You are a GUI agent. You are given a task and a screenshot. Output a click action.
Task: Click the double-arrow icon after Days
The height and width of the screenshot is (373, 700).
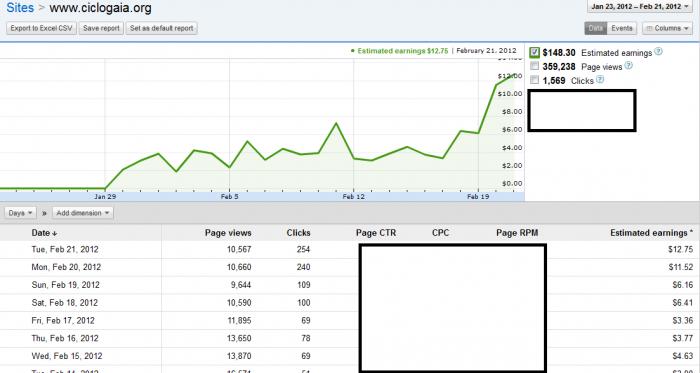click(44, 213)
